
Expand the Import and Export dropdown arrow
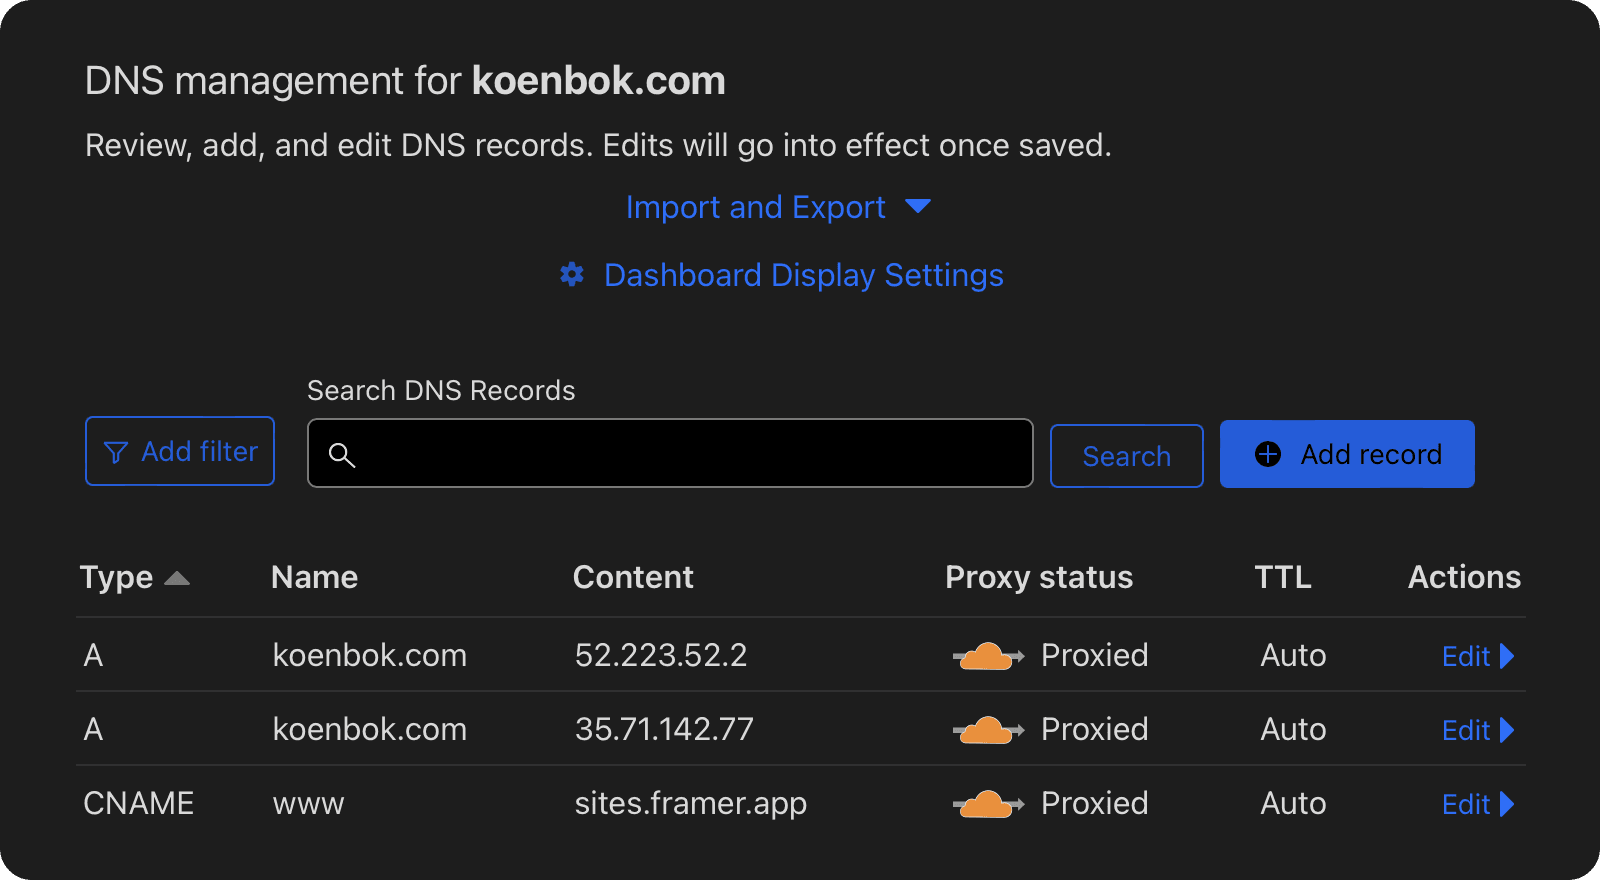coord(918,206)
